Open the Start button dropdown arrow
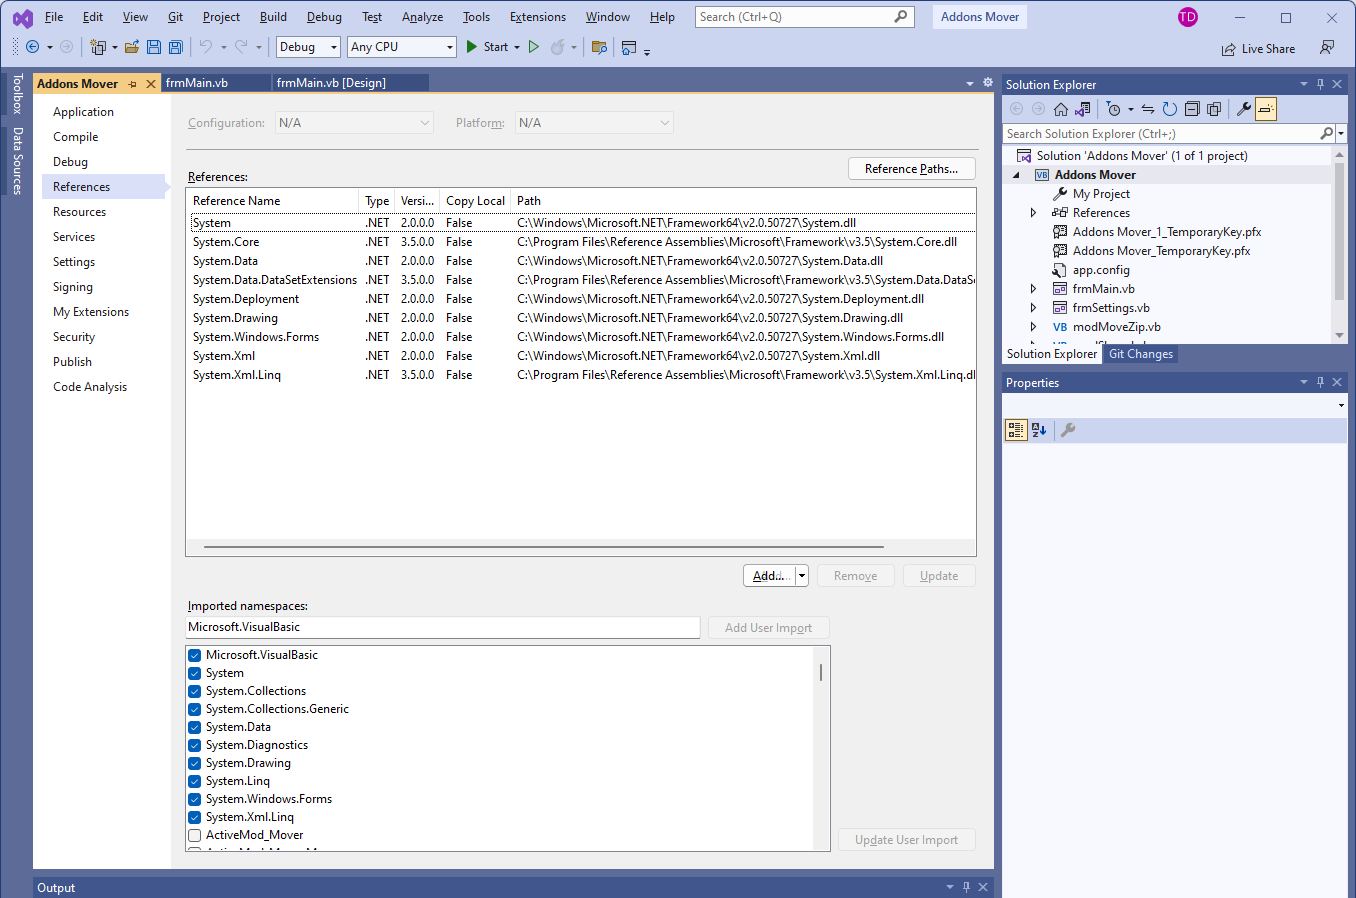This screenshot has height=898, width=1356. point(517,47)
